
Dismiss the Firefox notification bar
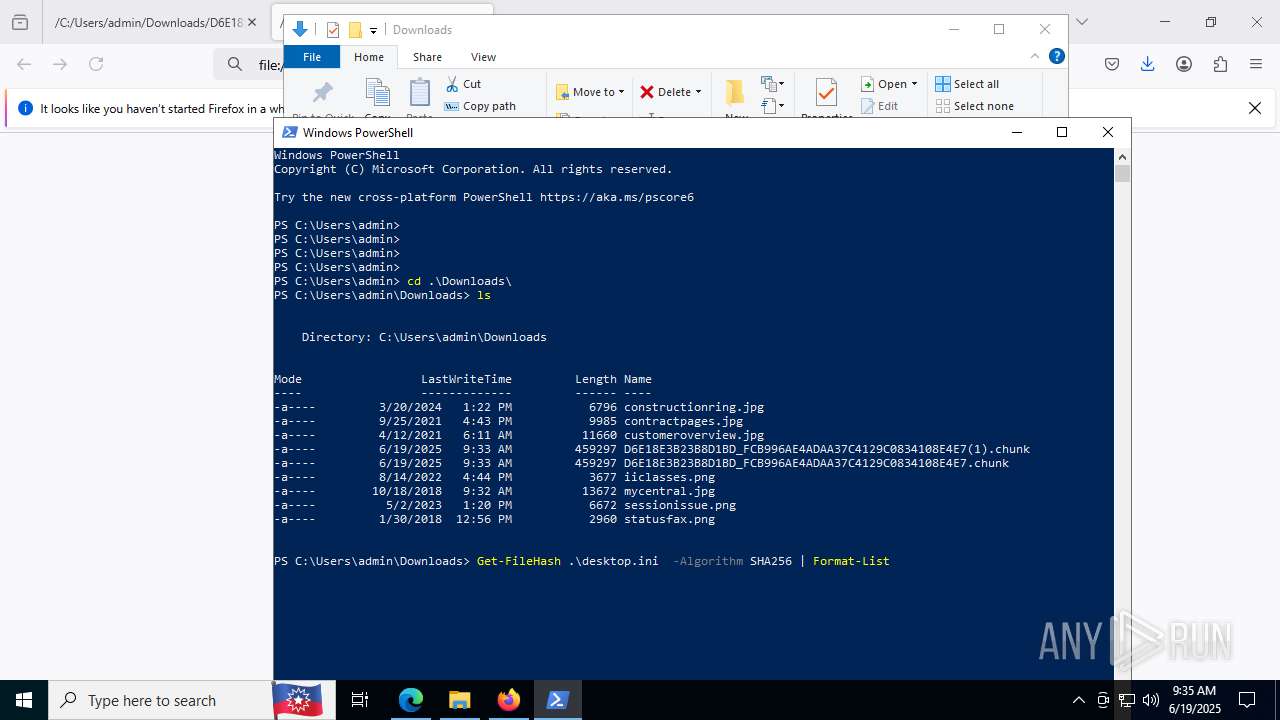1255,108
